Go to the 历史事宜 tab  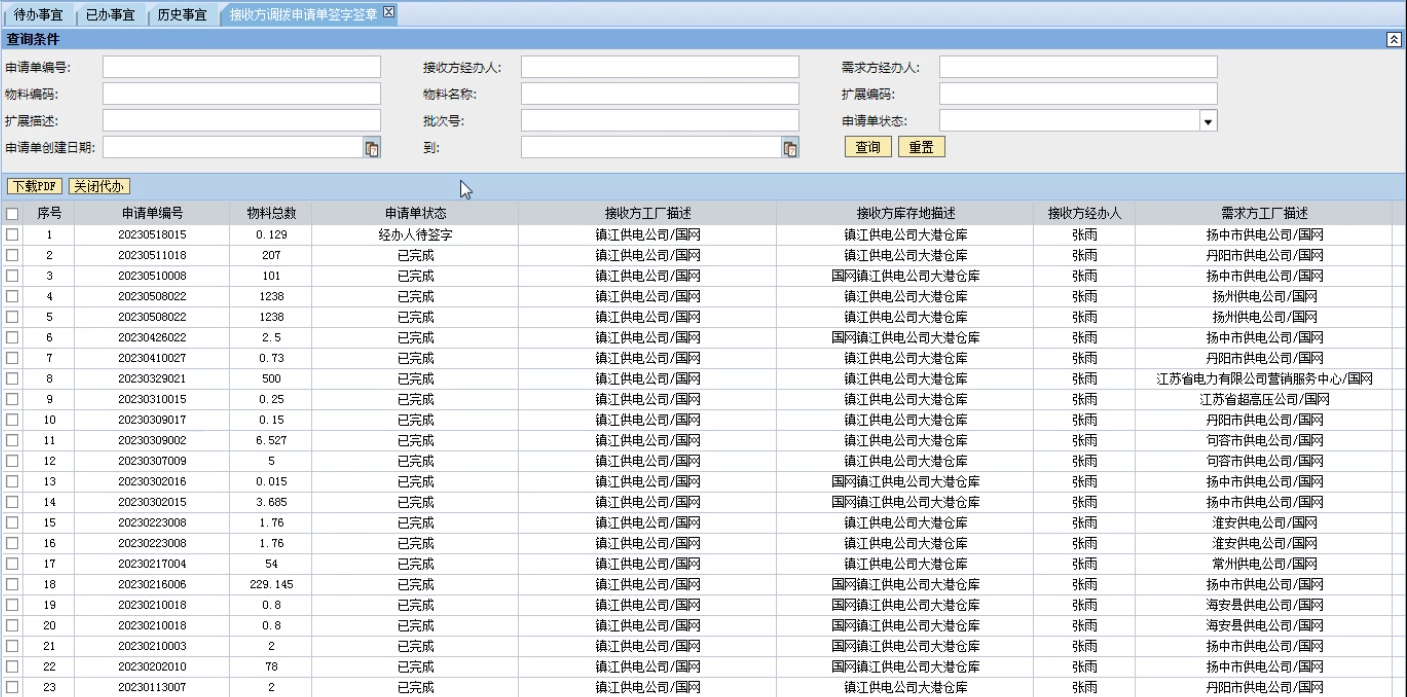[182, 14]
